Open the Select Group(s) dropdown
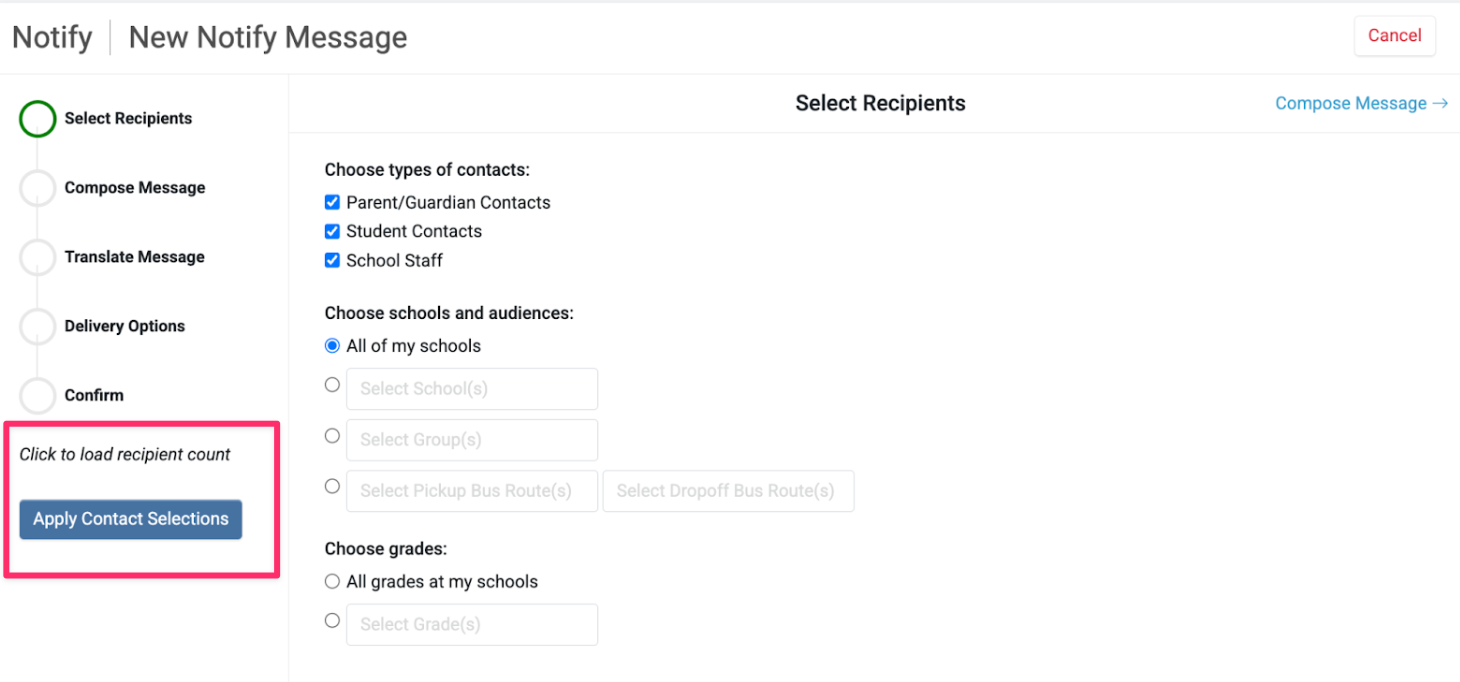The height and width of the screenshot is (682, 1460). pos(471,440)
